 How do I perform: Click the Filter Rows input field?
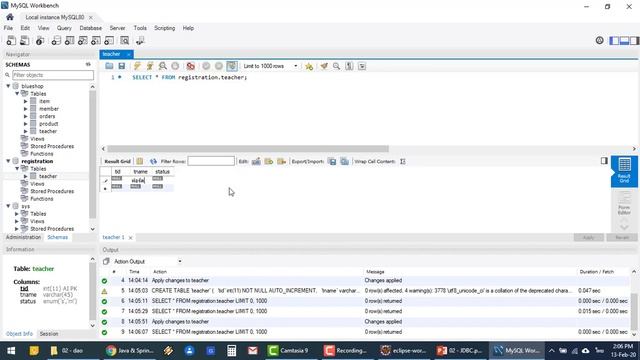click(211, 161)
